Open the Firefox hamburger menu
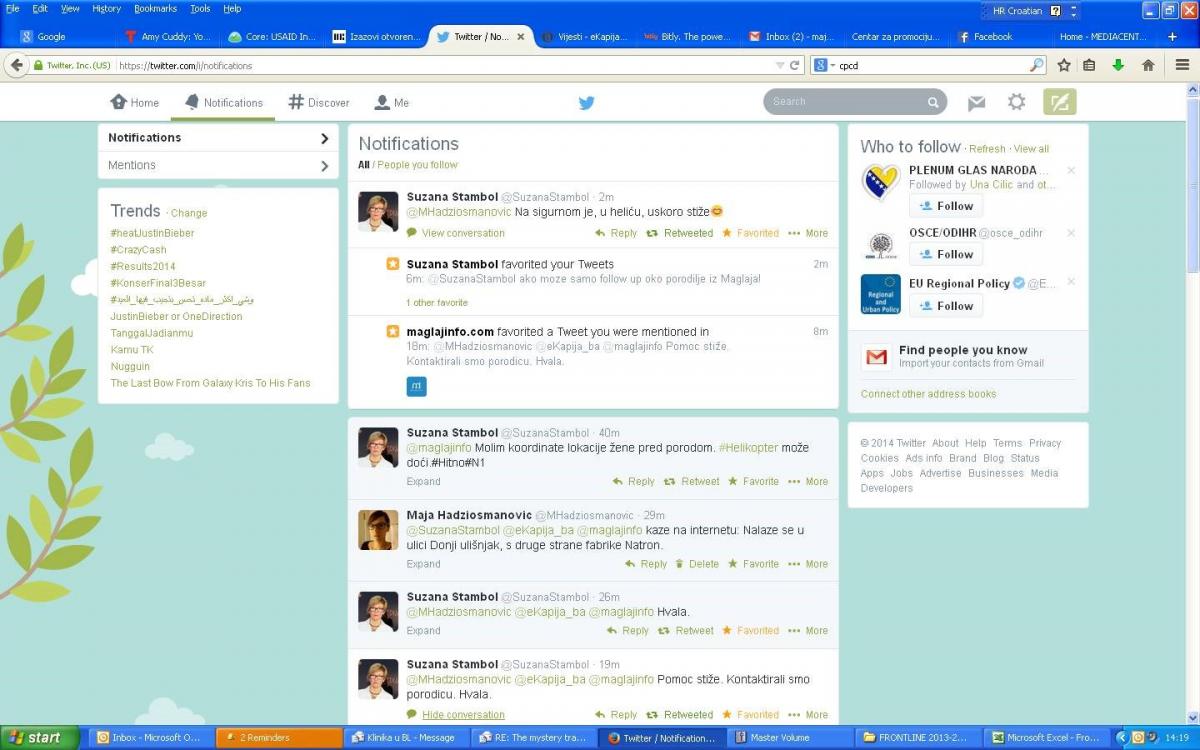 point(1182,65)
